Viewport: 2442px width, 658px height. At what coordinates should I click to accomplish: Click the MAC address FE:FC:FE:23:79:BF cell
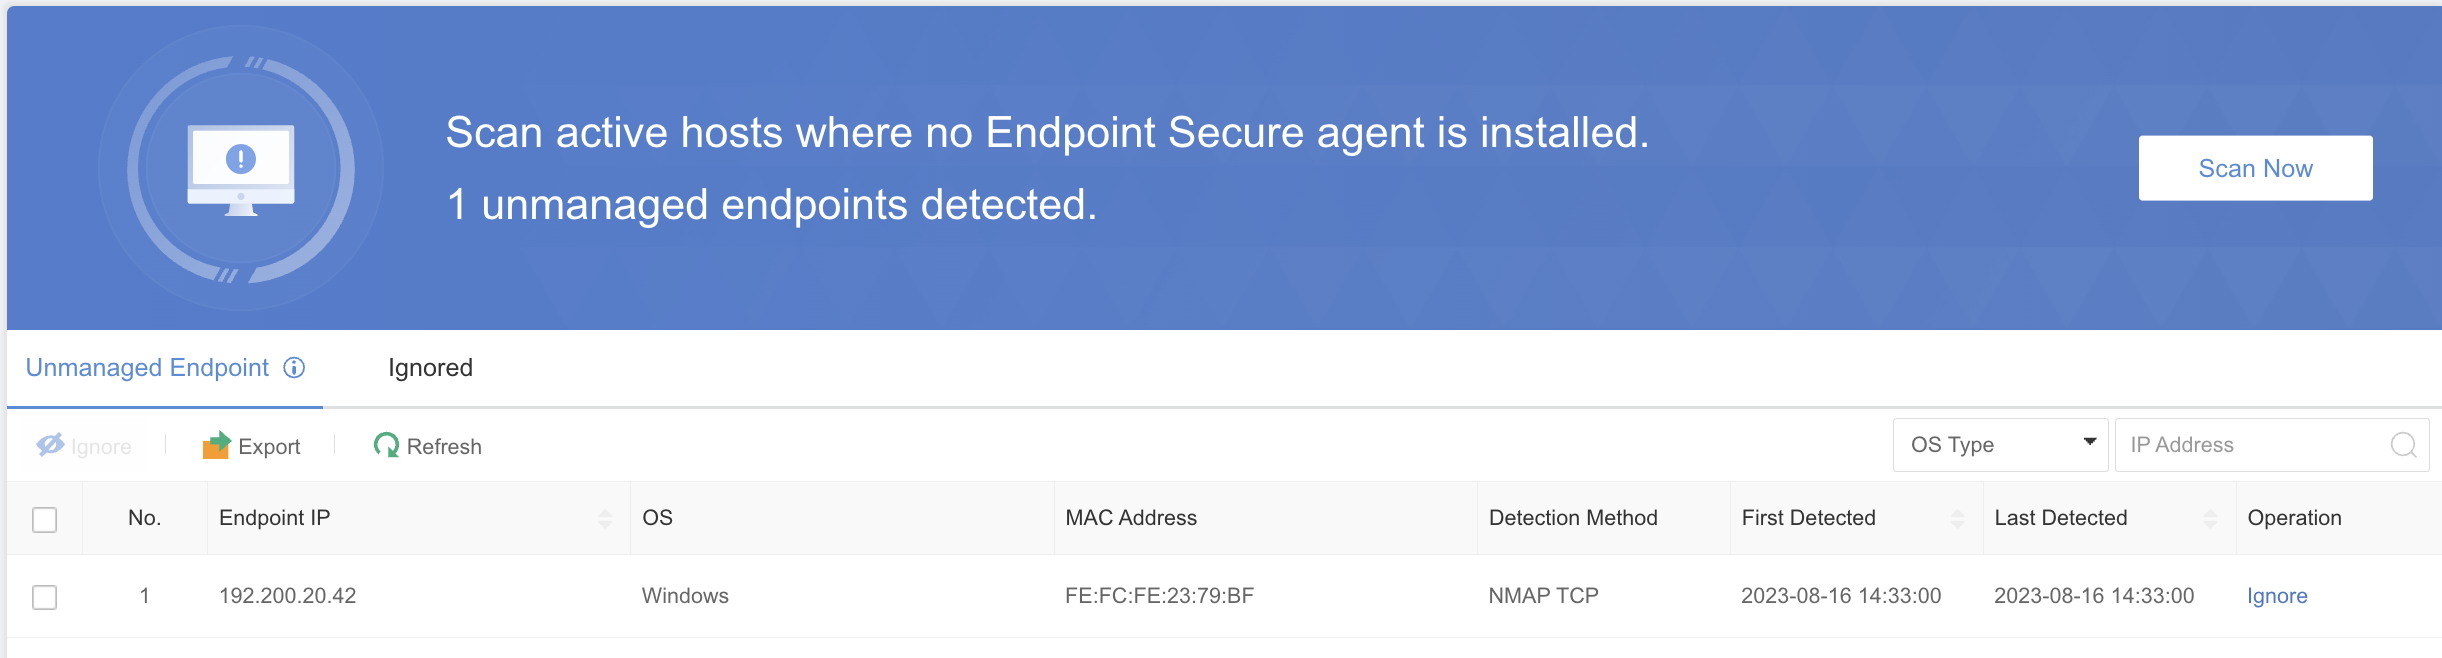1159,596
